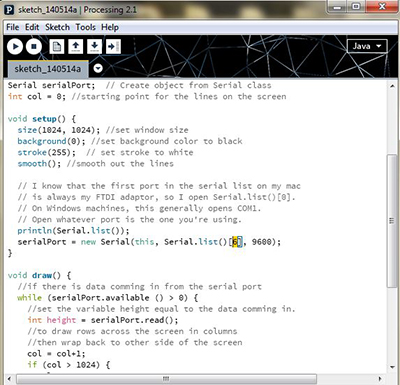This screenshot has height=385, width=400.
Task: Save the sketch with the down-arrow icon
Action: pos(94,46)
